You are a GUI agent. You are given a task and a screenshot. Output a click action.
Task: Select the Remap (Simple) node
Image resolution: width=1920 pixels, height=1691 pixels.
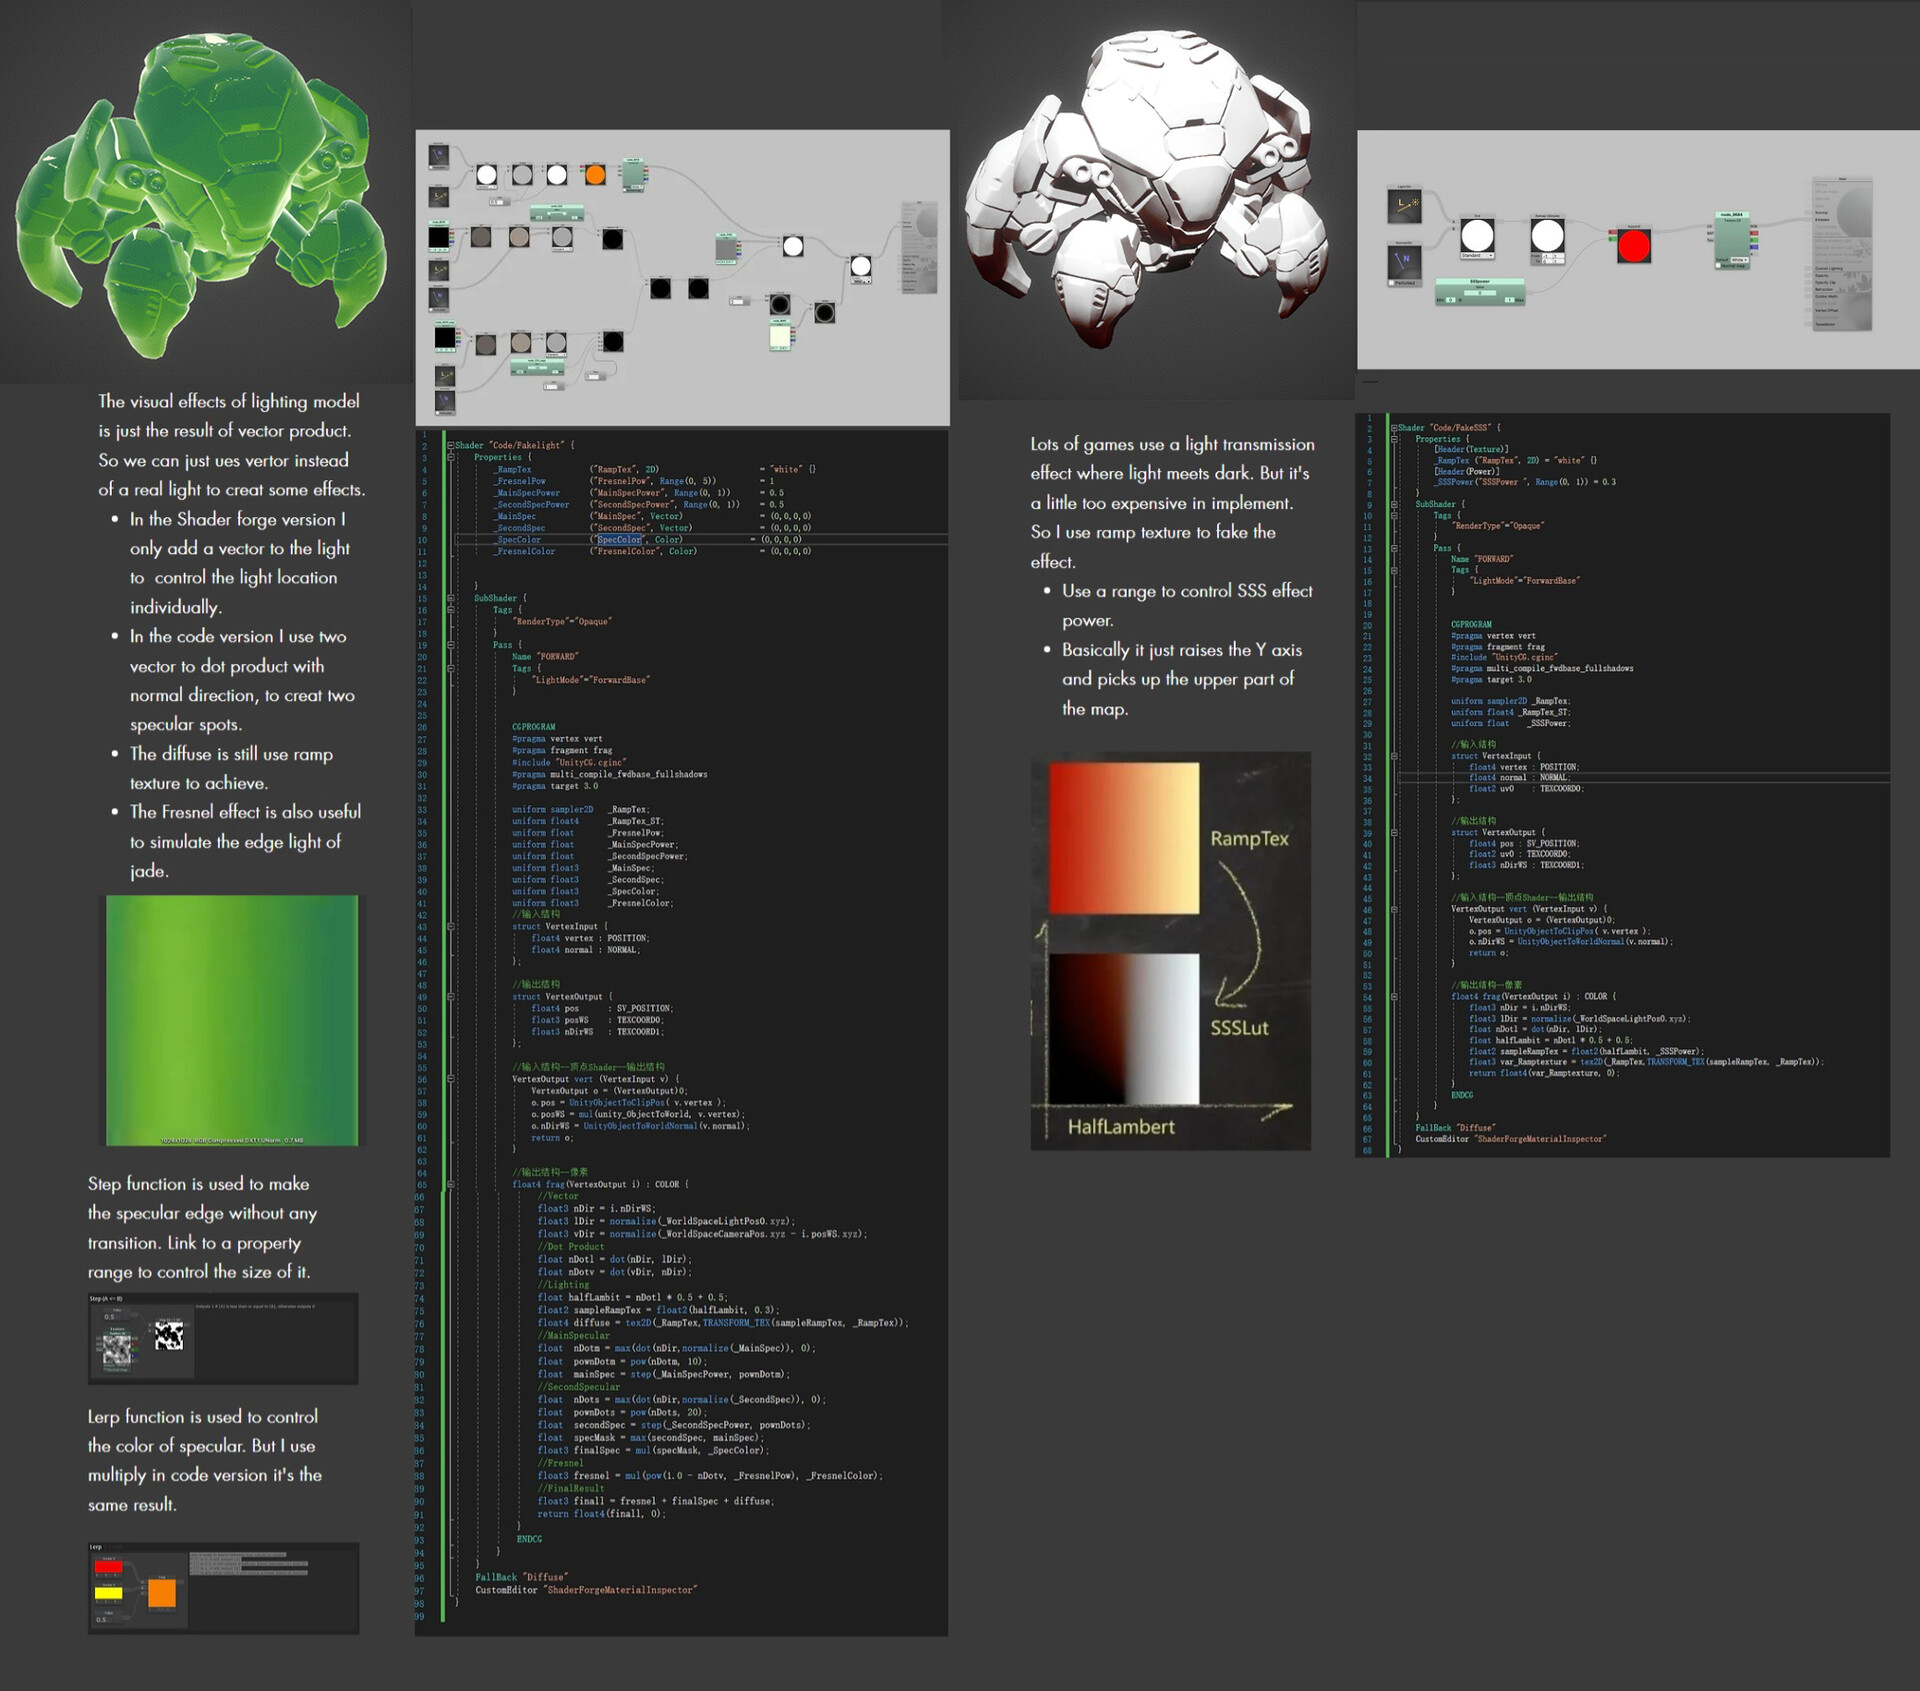coord(1548,234)
